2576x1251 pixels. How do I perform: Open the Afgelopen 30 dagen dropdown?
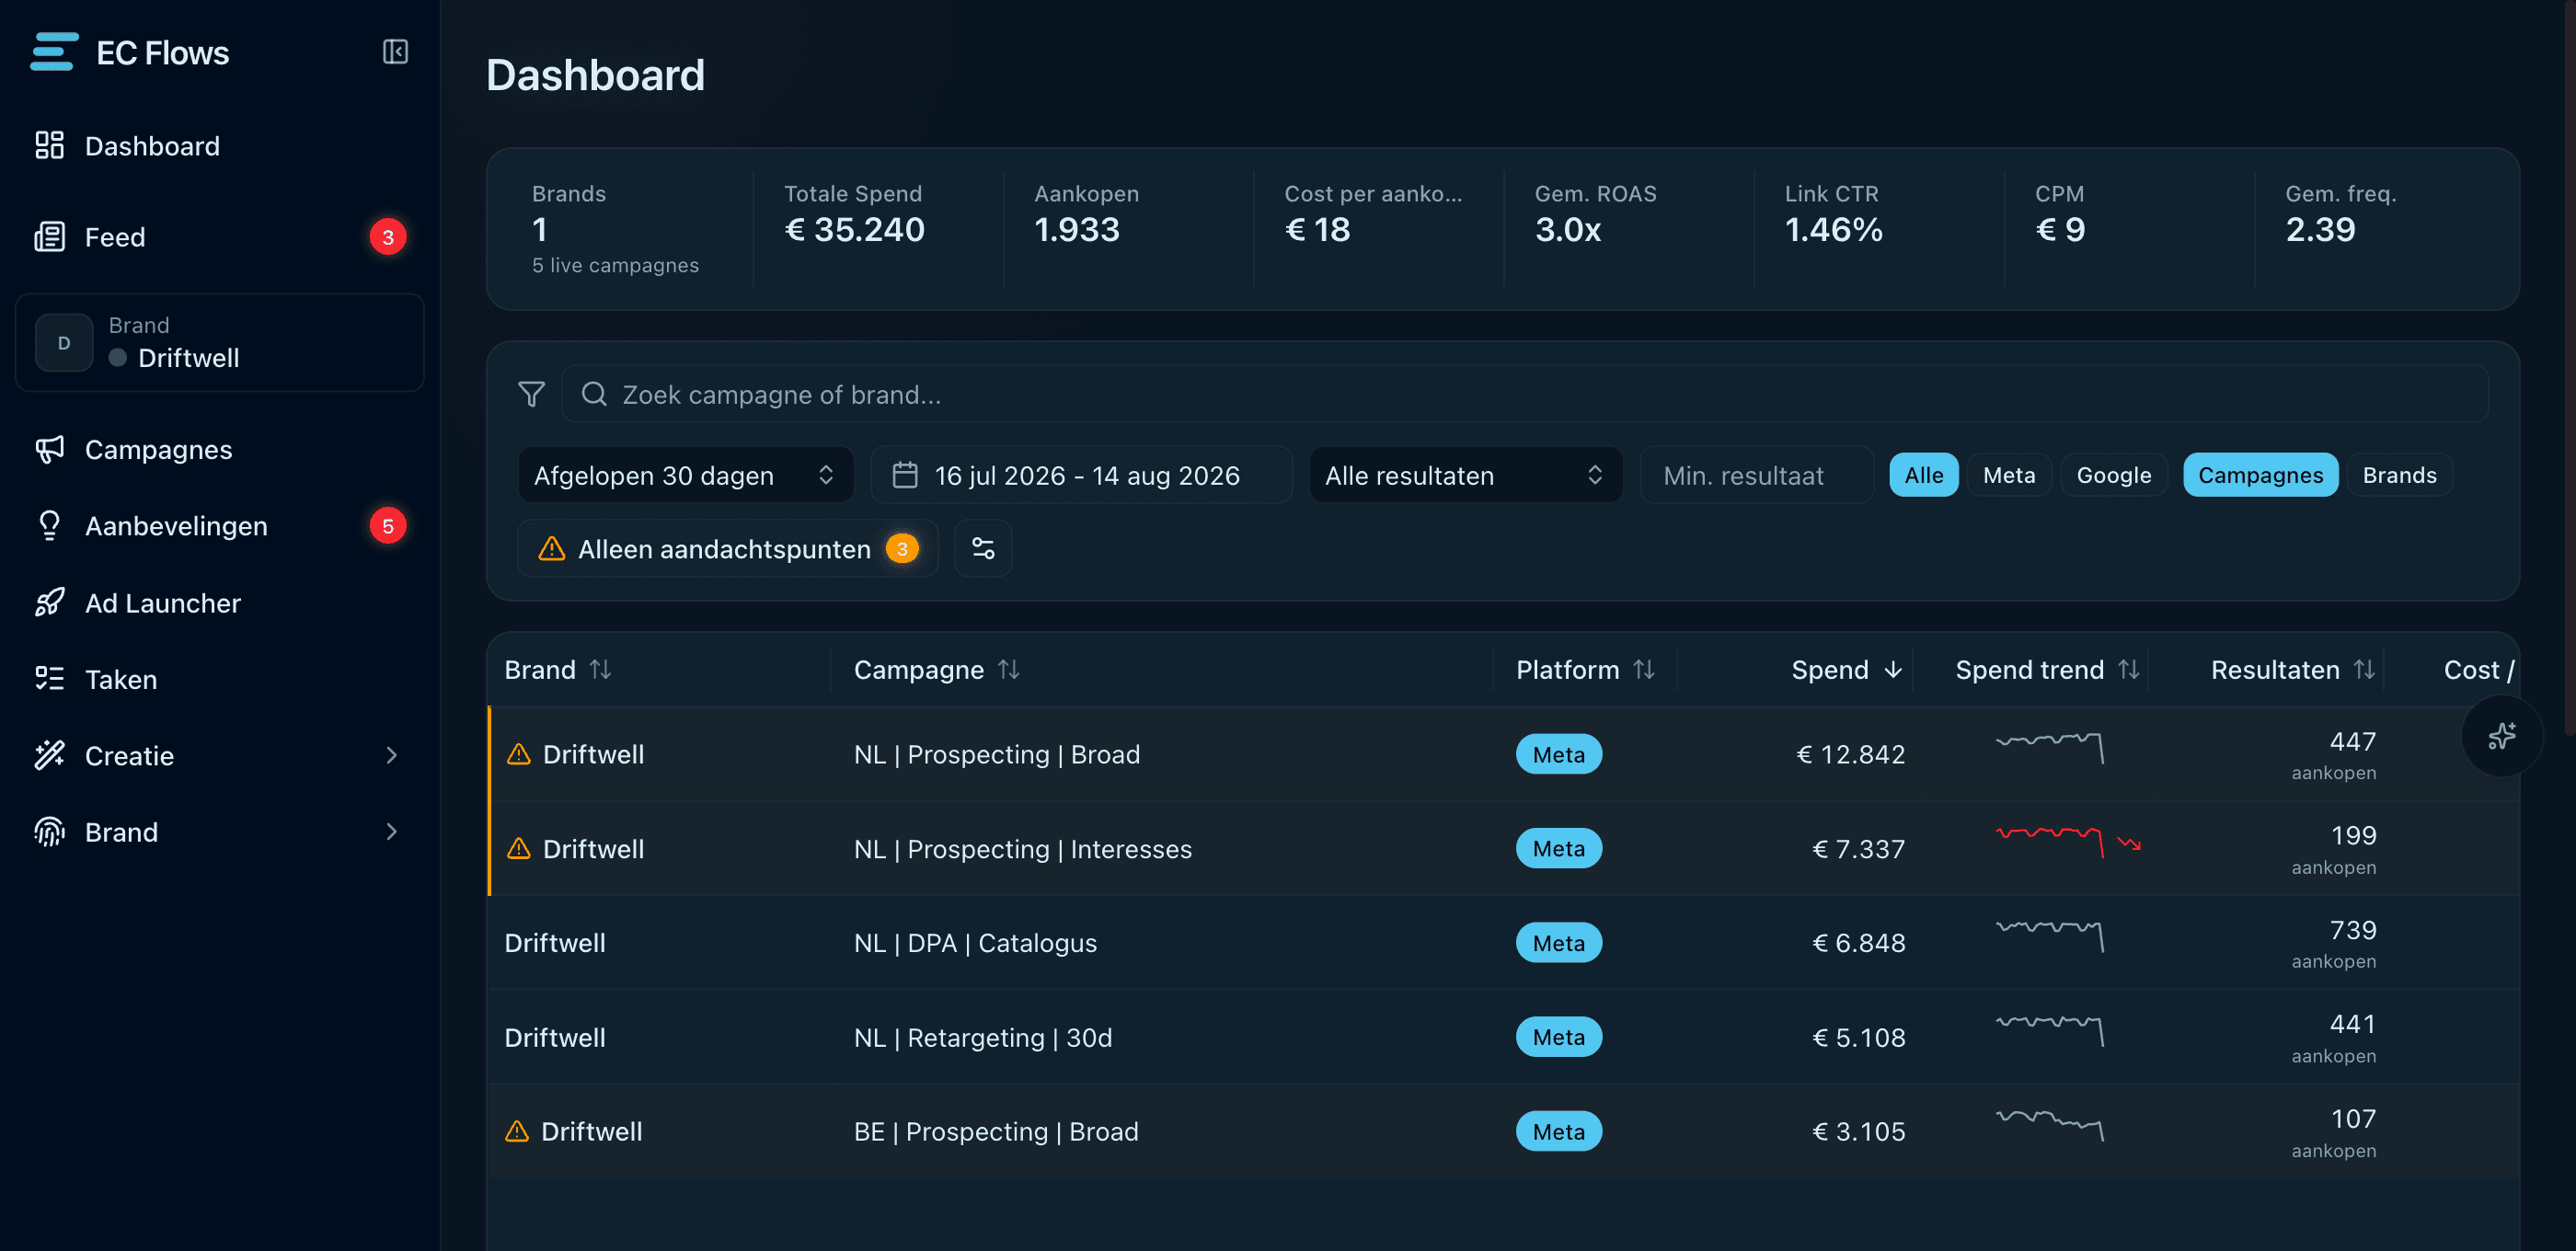[x=685, y=475]
